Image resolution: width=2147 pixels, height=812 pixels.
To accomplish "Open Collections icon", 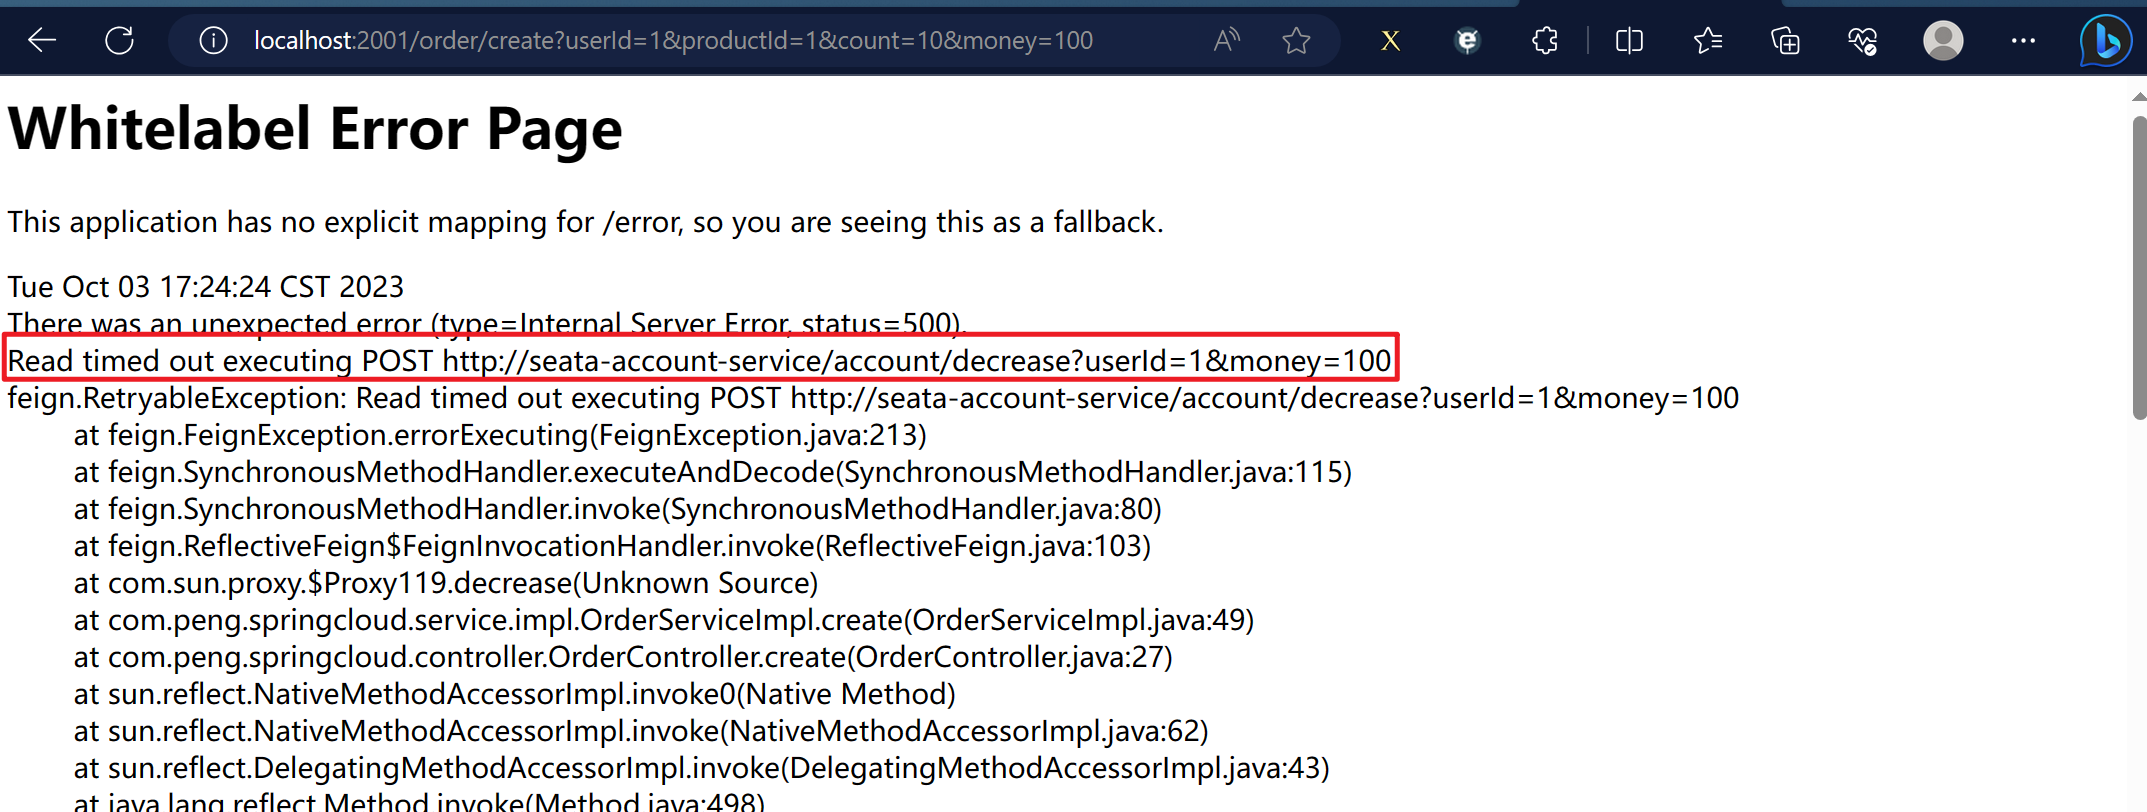I will coord(1785,41).
